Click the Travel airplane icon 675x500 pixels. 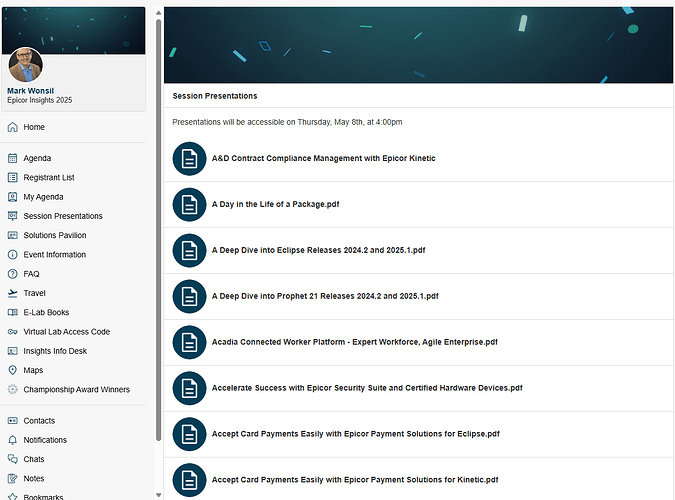coord(12,293)
